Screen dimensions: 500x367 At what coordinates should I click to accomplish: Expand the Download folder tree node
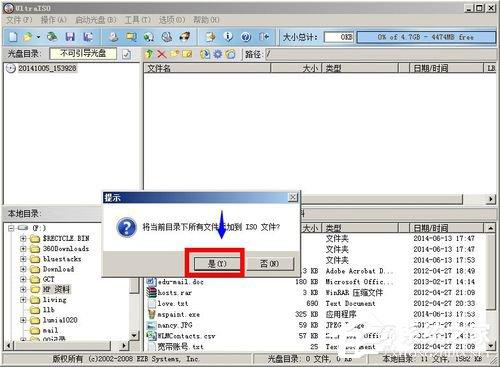(x=23, y=269)
